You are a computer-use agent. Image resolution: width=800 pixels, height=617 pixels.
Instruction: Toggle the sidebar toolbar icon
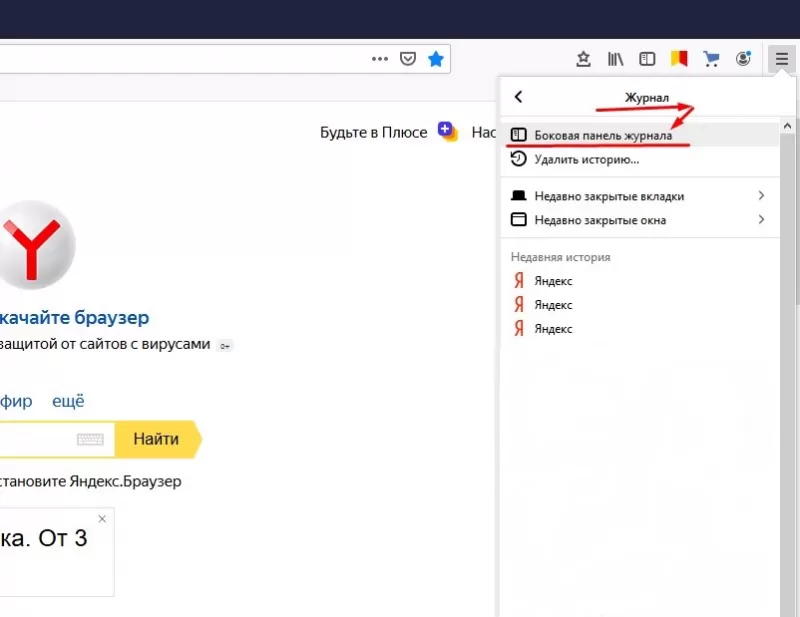coord(647,59)
